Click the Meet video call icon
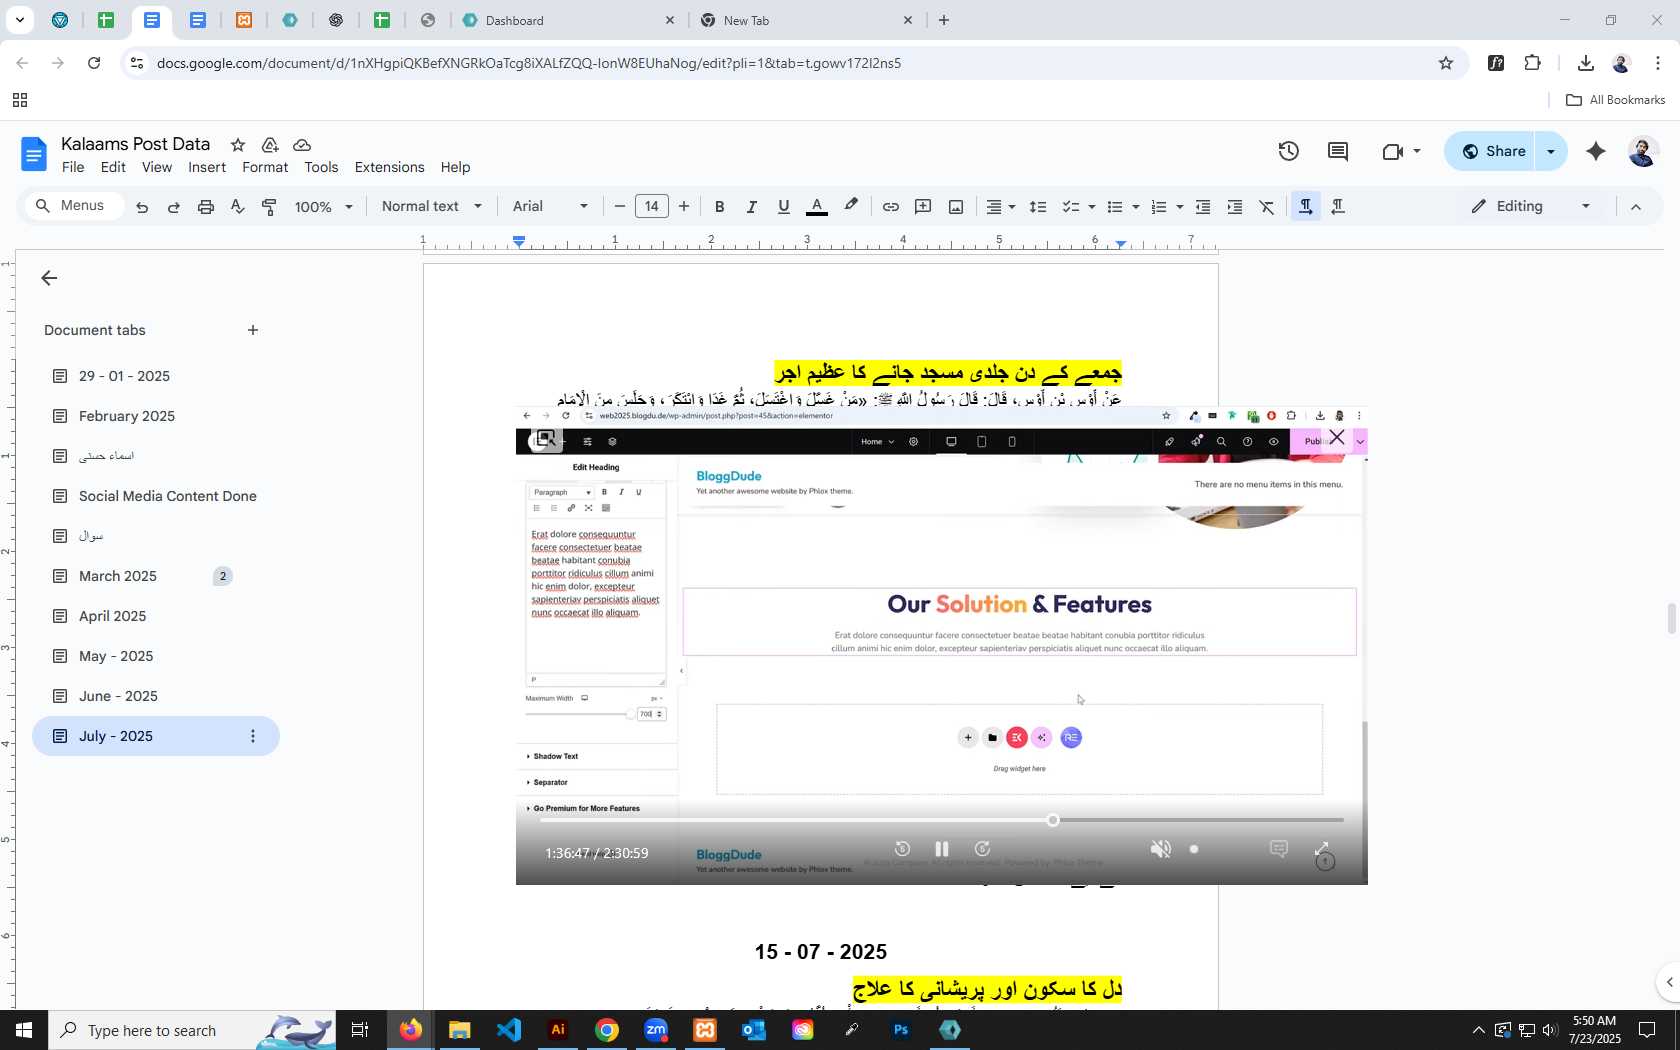1680x1050 pixels. (x=1393, y=151)
